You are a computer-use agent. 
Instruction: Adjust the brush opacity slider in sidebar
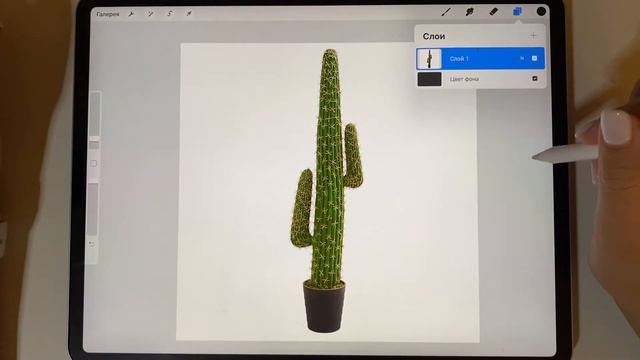(93, 209)
